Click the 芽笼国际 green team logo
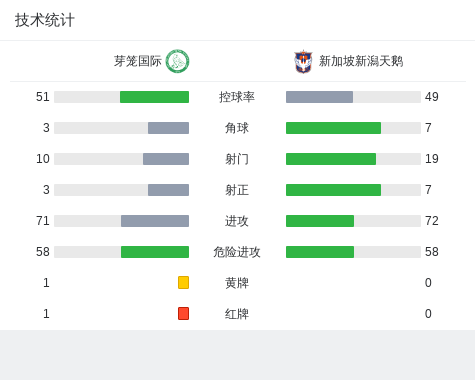The height and width of the screenshot is (380, 475). click(178, 61)
